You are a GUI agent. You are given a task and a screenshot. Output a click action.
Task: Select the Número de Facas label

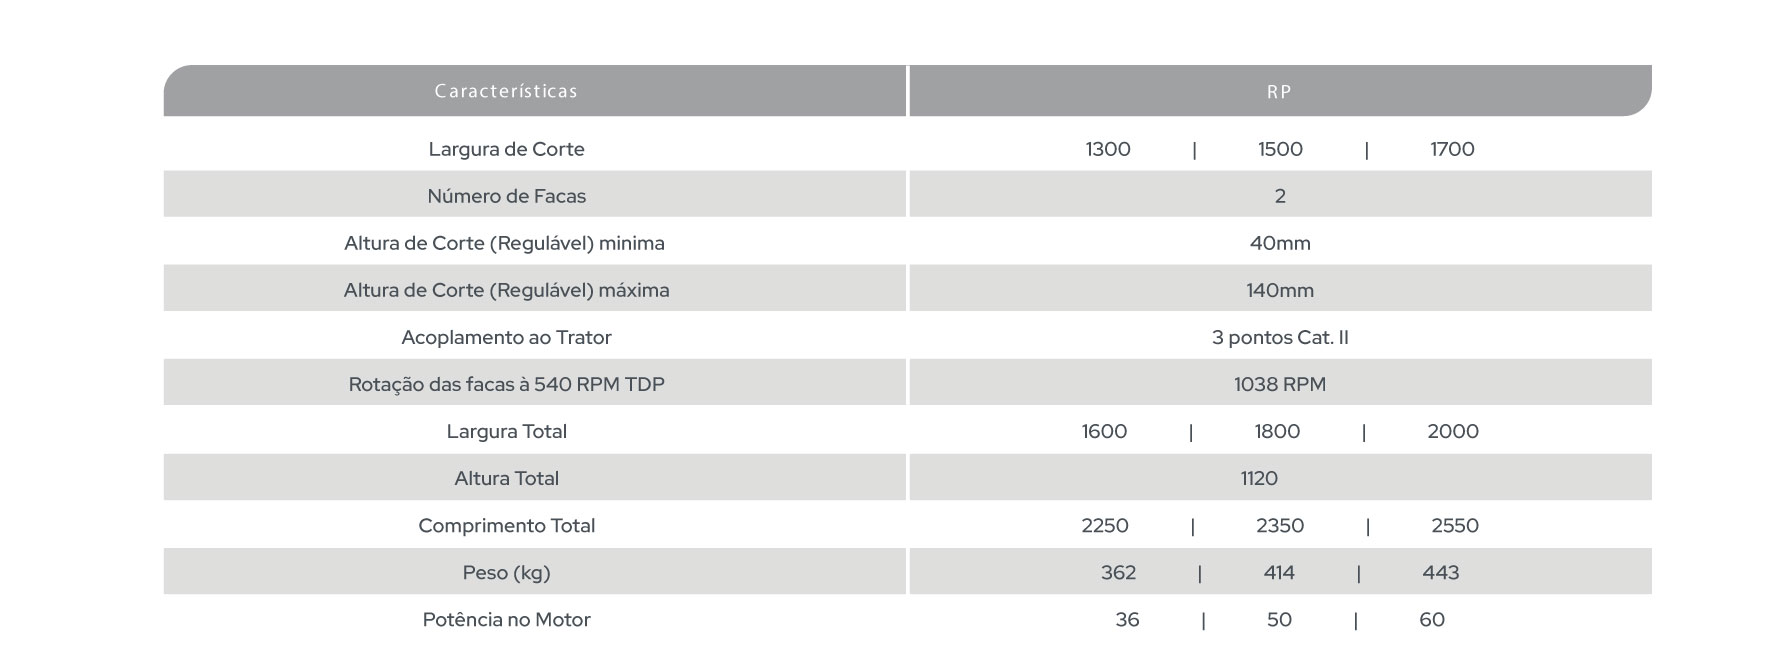pyautogui.click(x=506, y=196)
